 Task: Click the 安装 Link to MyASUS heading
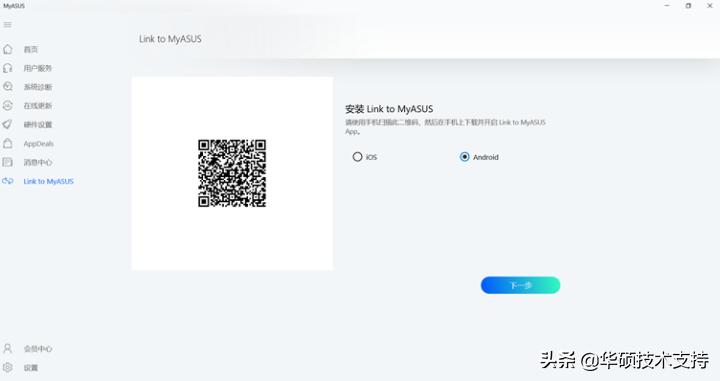(x=389, y=109)
